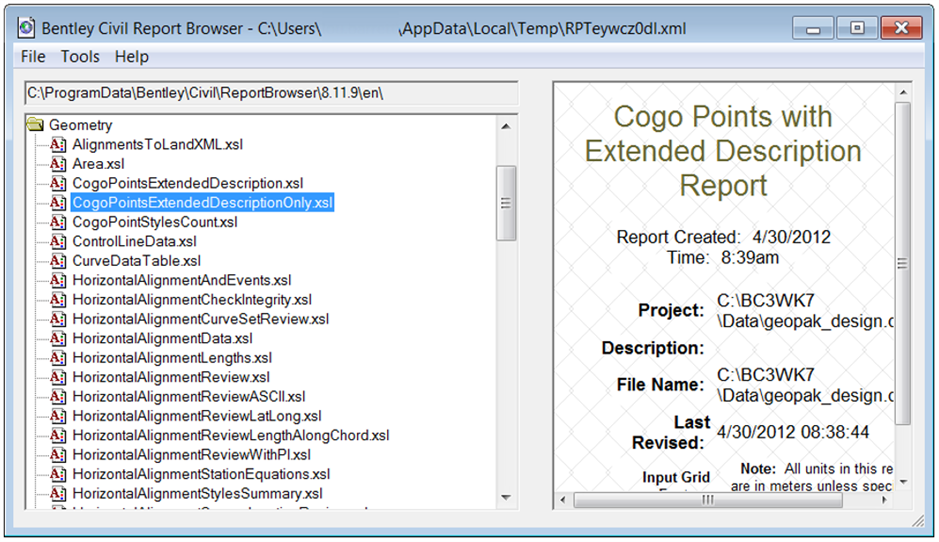Screen dimensions: 939x542
Task: Click the icon beside CurveDataTable.xsl
Action: tap(58, 261)
